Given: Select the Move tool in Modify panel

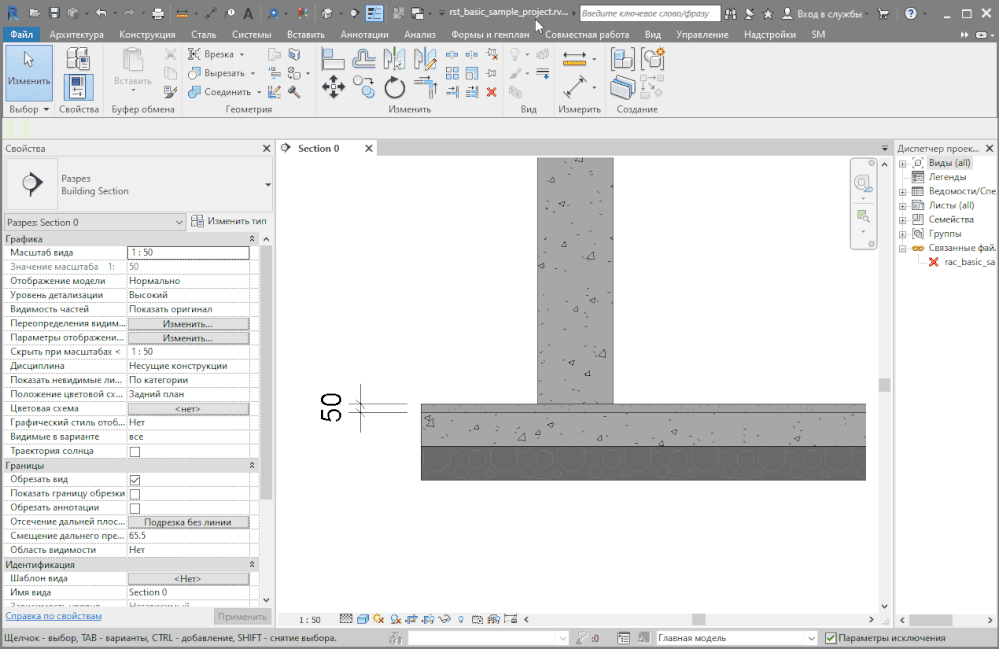Looking at the screenshot, I should [x=333, y=87].
